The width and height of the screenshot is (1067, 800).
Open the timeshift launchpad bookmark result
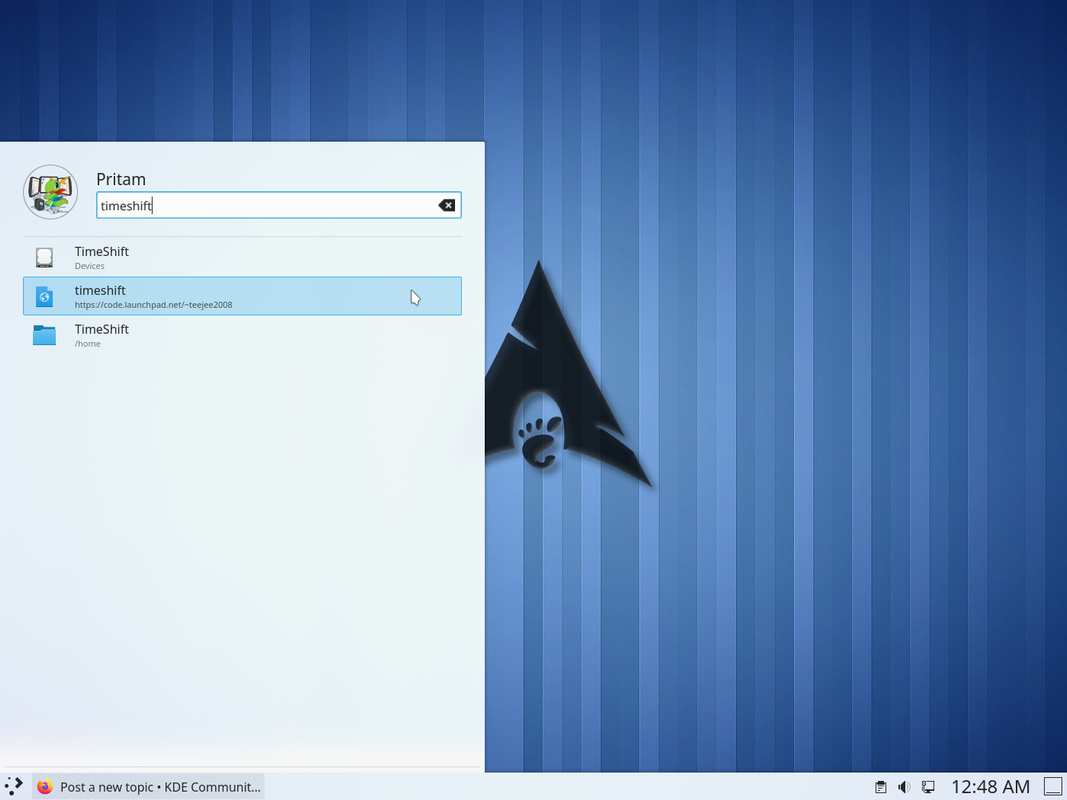click(x=242, y=296)
